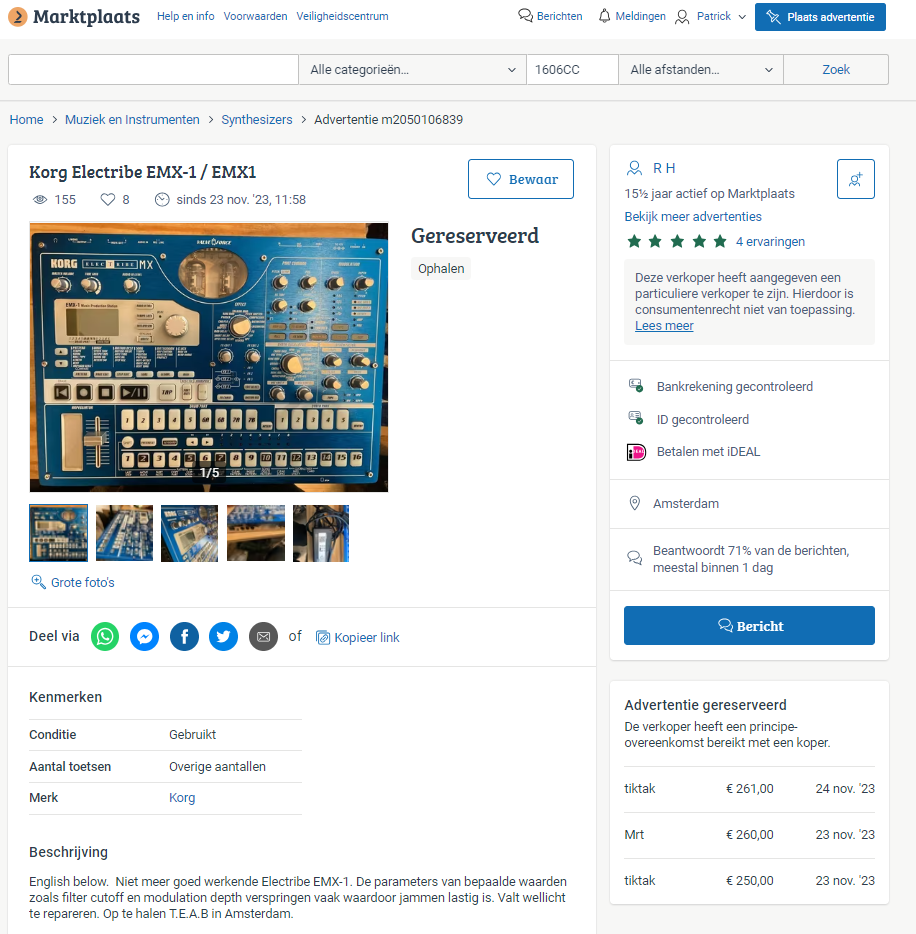Viewport: 916px width, 934px height.
Task: Share the ad via Facebook
Action: pos(185,637)
